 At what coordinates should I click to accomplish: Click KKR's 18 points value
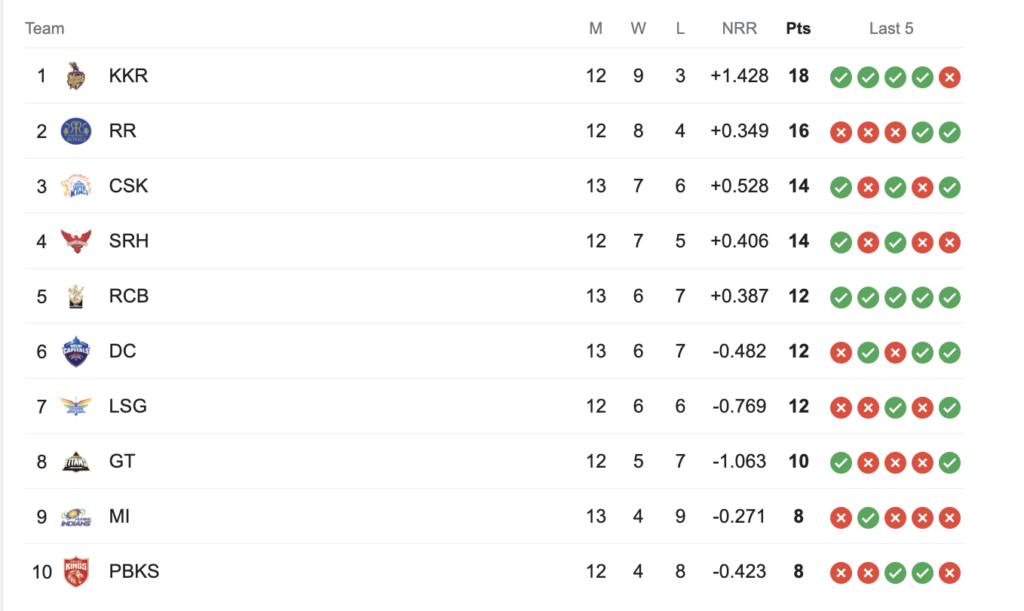pos(798,76)
